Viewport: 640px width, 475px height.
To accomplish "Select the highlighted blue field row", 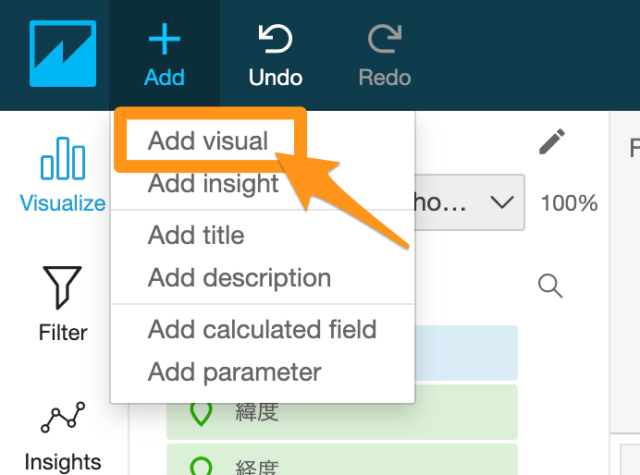I will (x=466, y=353).
